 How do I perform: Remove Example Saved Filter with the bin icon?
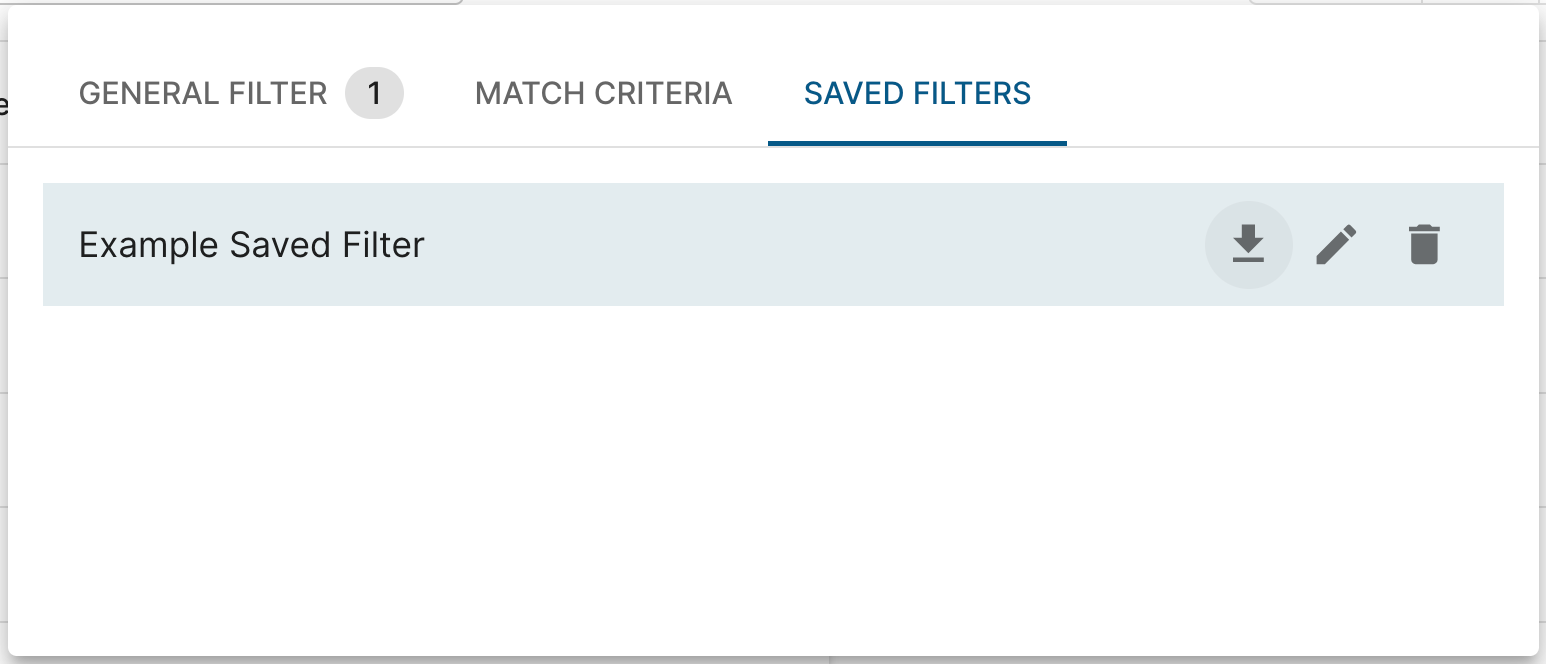click(x=1424, y=244)
